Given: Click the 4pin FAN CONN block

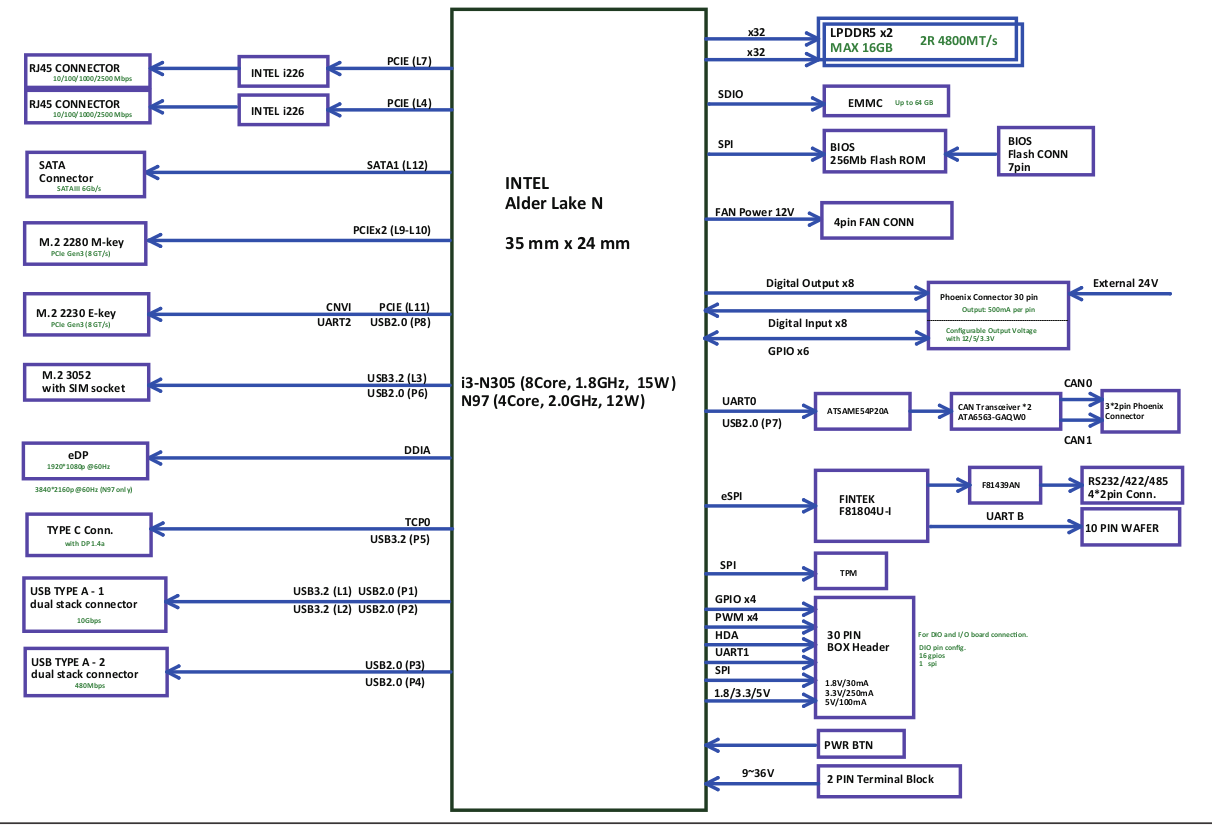Looking at the screenshot, I should pos(886,221).
